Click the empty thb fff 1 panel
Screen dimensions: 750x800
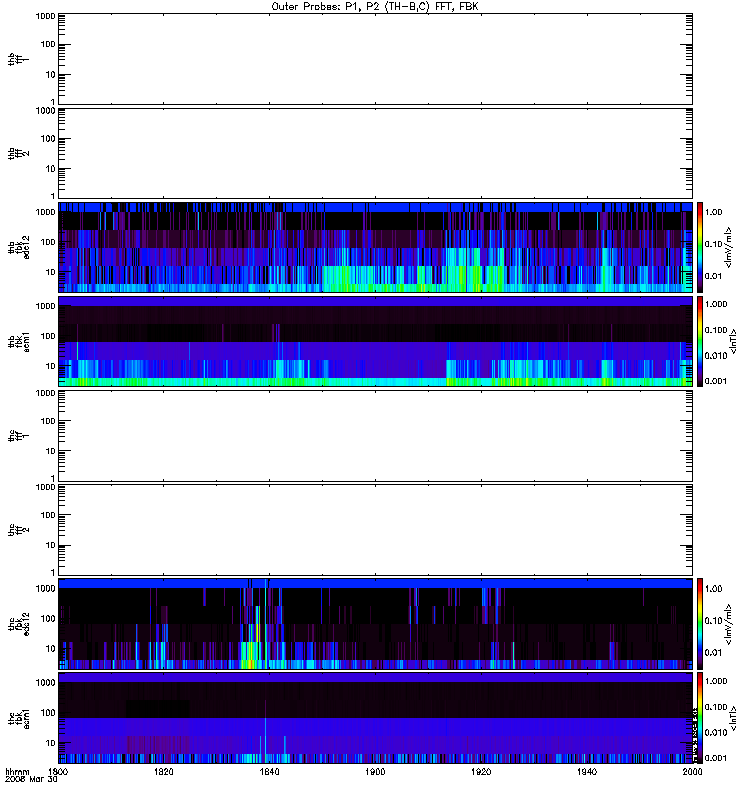coord(375,59)
